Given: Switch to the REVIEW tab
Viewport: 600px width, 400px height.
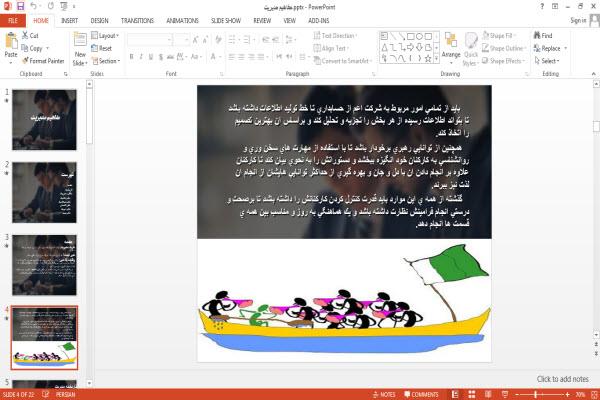Looking at the screenshot, I should point(262,20).
